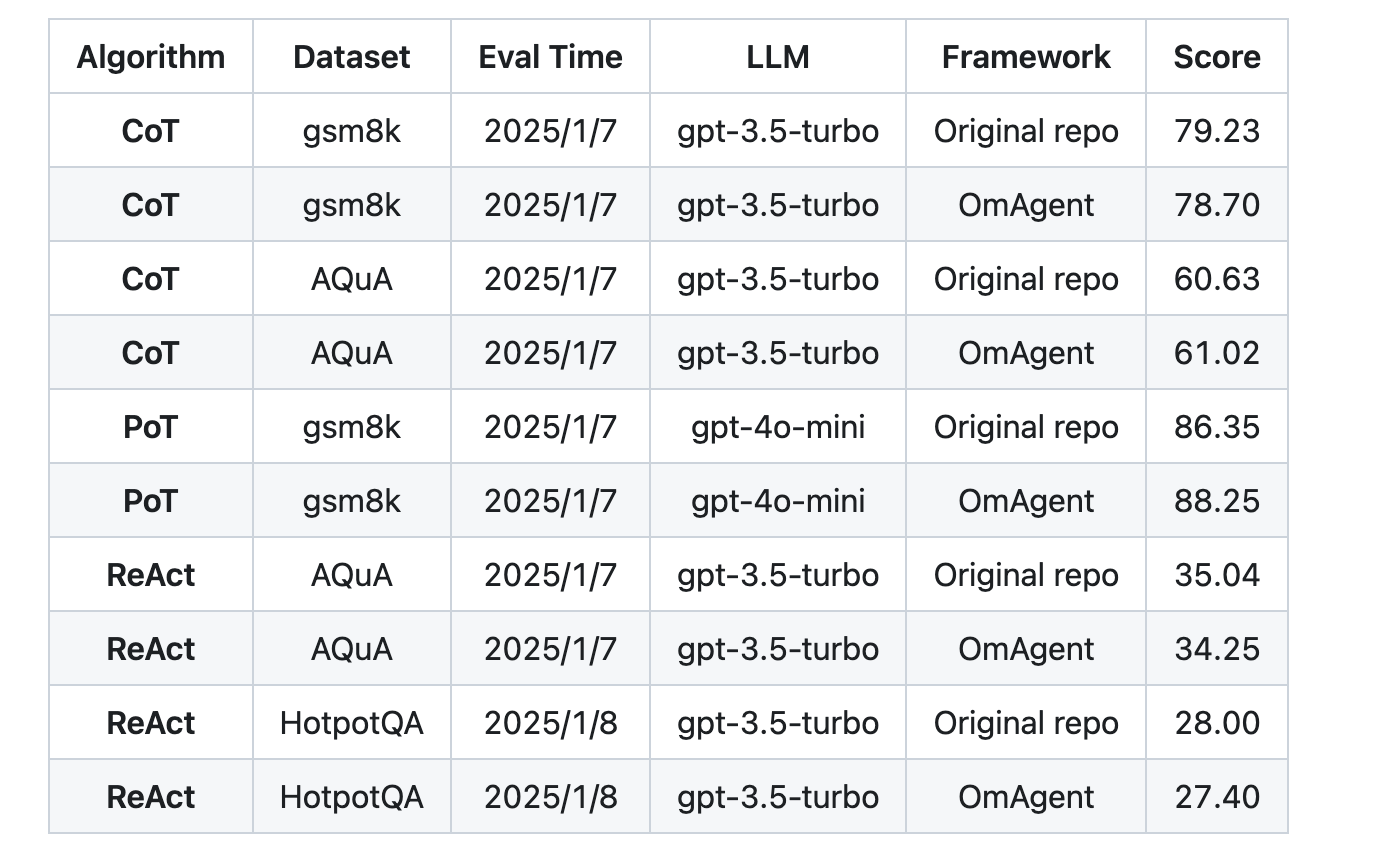Screen dimensions: 1378x848
Task: Select the 86.35 score cell
Action: click(x=1217, y=427)
